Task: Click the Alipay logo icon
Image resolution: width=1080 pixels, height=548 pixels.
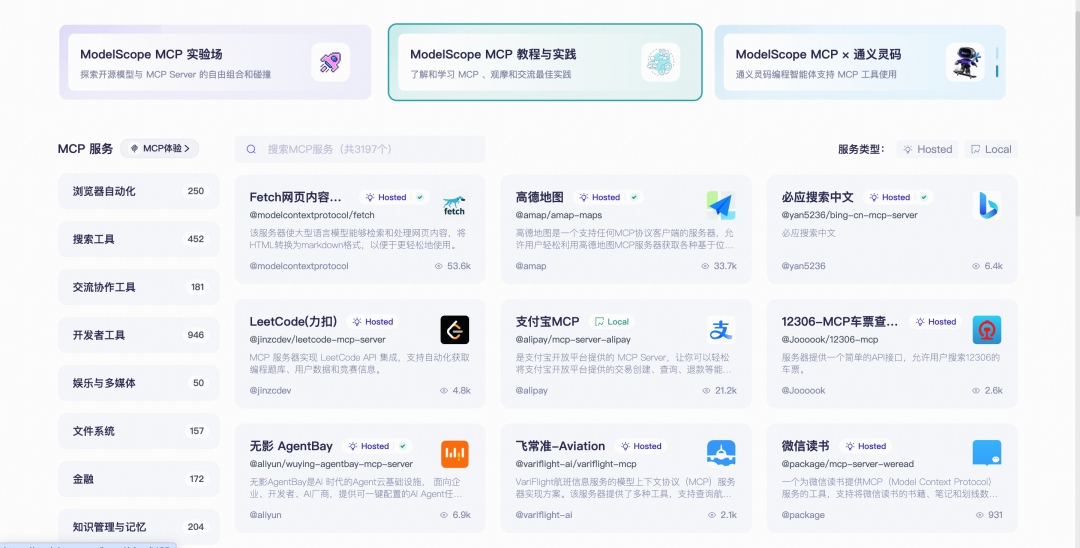Action: 720,330
